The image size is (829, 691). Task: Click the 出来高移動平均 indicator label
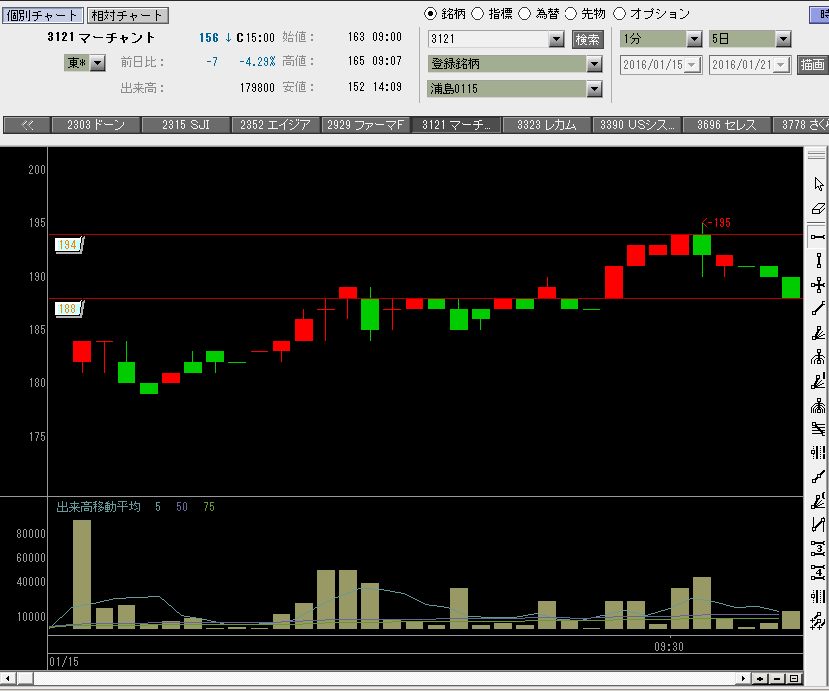tap(98, 507)
